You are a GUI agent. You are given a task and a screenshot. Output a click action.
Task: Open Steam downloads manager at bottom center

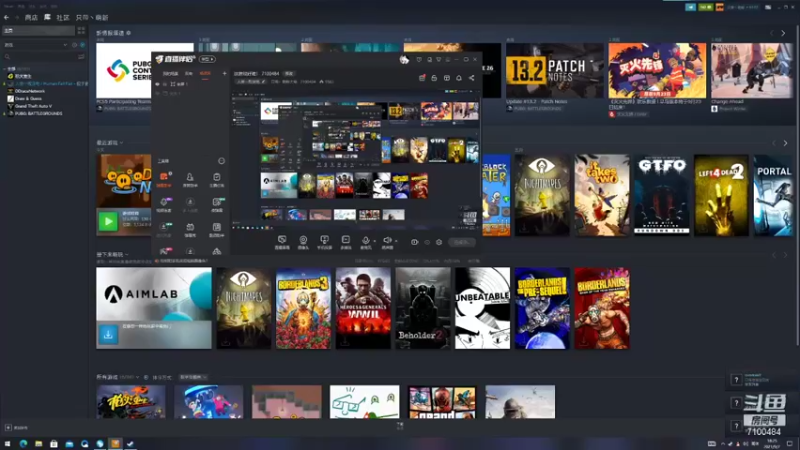coord(400,426)
